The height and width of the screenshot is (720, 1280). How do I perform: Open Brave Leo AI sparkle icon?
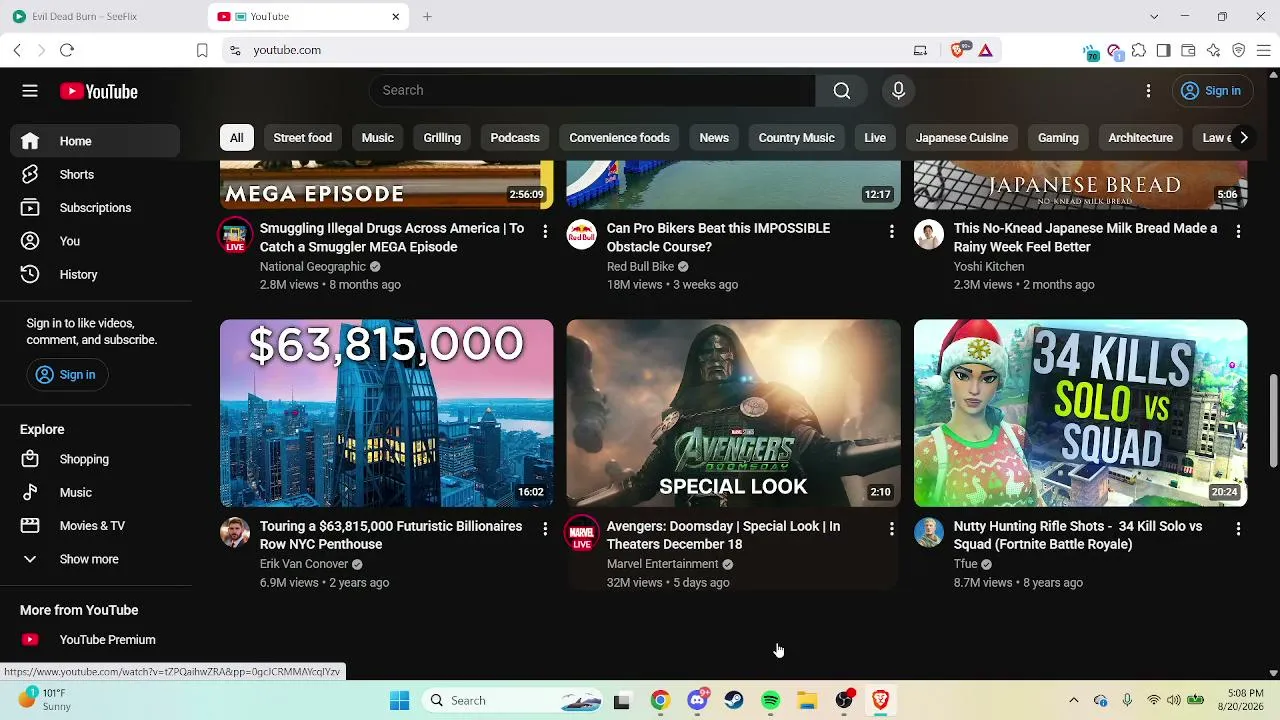[1213, 50]
